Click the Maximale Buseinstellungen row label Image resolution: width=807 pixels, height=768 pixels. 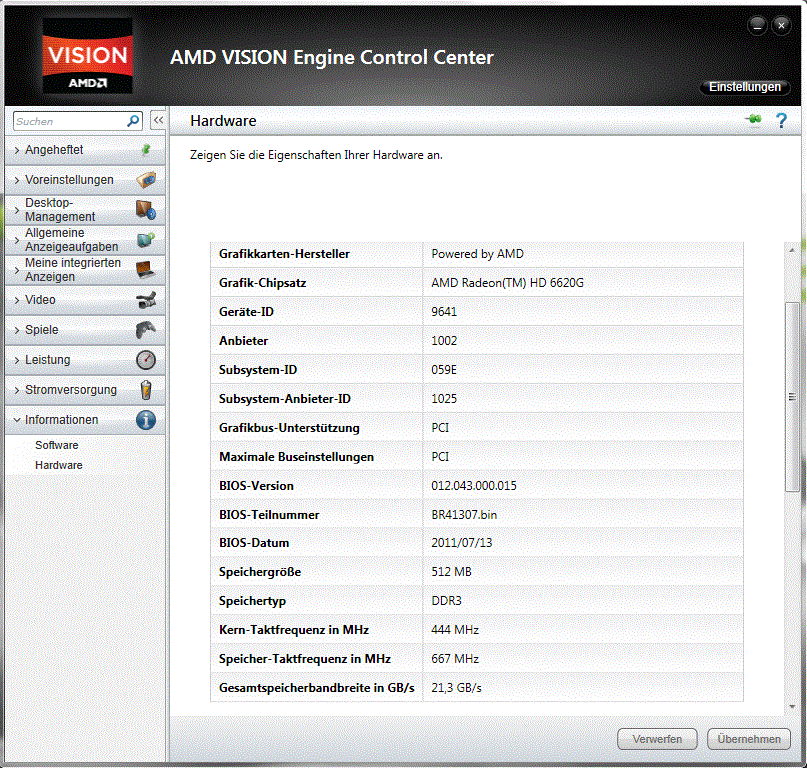pos(296,457)
